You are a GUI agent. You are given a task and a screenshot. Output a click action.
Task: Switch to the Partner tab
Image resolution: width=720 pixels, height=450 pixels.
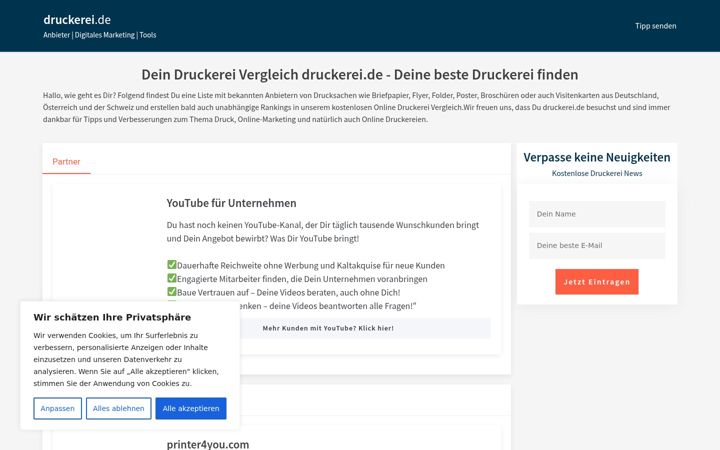pyautogui.click(x=66, y=162)
